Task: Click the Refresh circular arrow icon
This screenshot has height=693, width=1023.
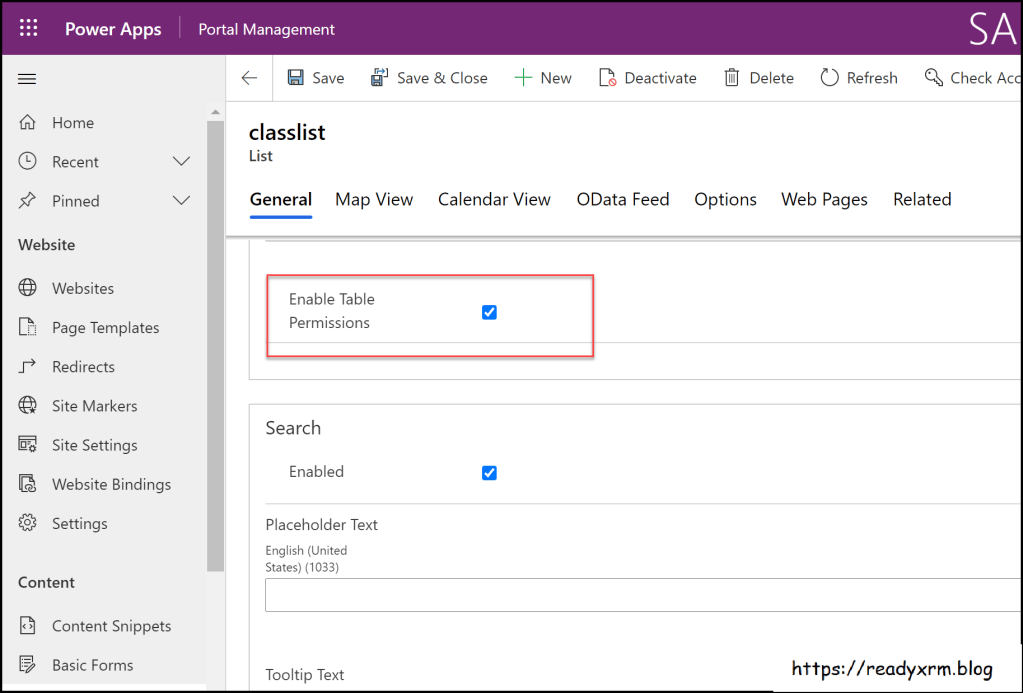Action: [x=829, y=78]
